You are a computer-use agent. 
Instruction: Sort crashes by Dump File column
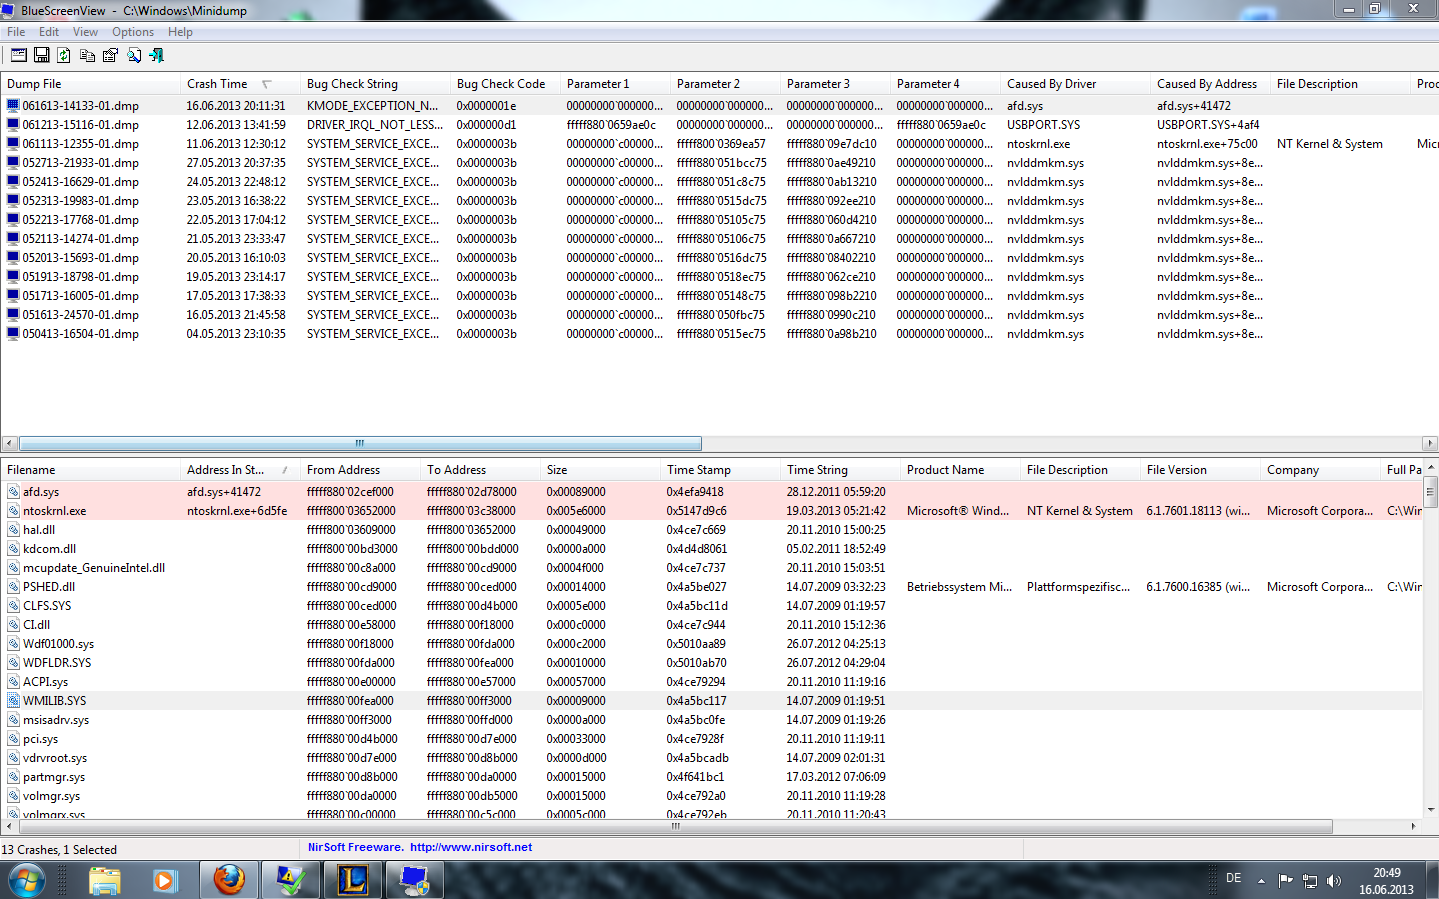90,84
